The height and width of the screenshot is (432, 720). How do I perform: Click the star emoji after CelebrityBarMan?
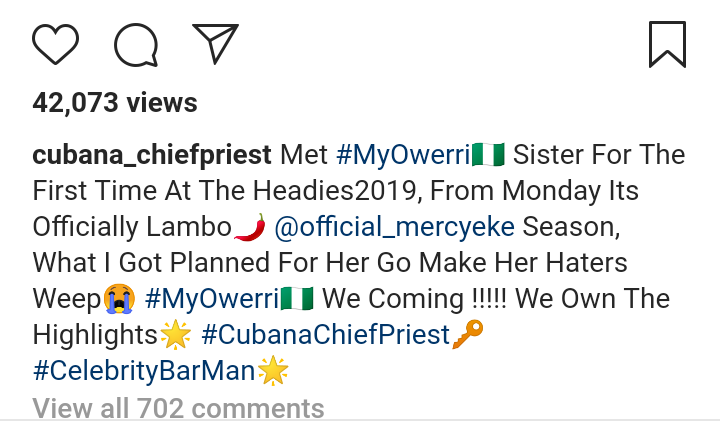click(x=272, y=372)
